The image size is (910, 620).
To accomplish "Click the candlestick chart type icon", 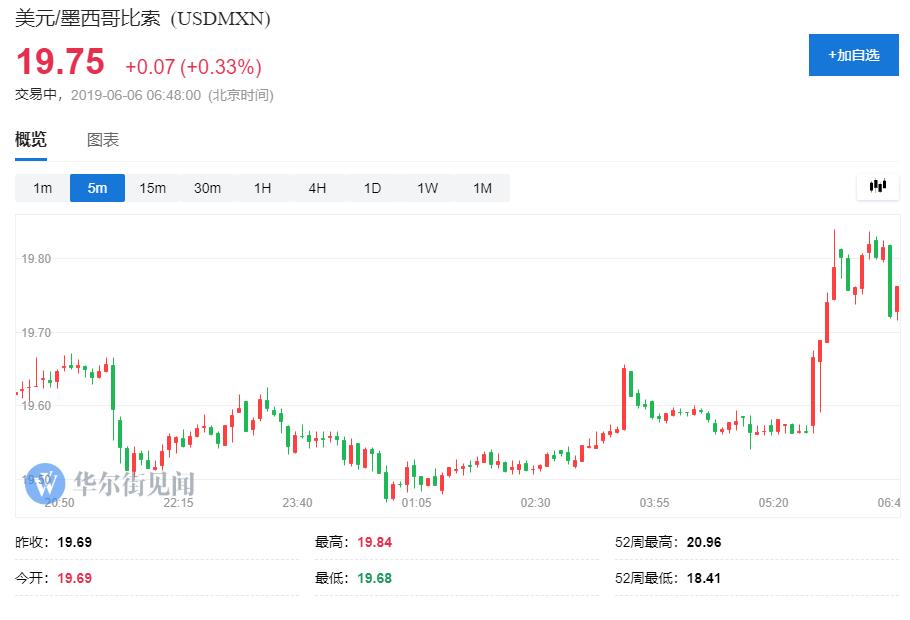I will pos(878,187).
